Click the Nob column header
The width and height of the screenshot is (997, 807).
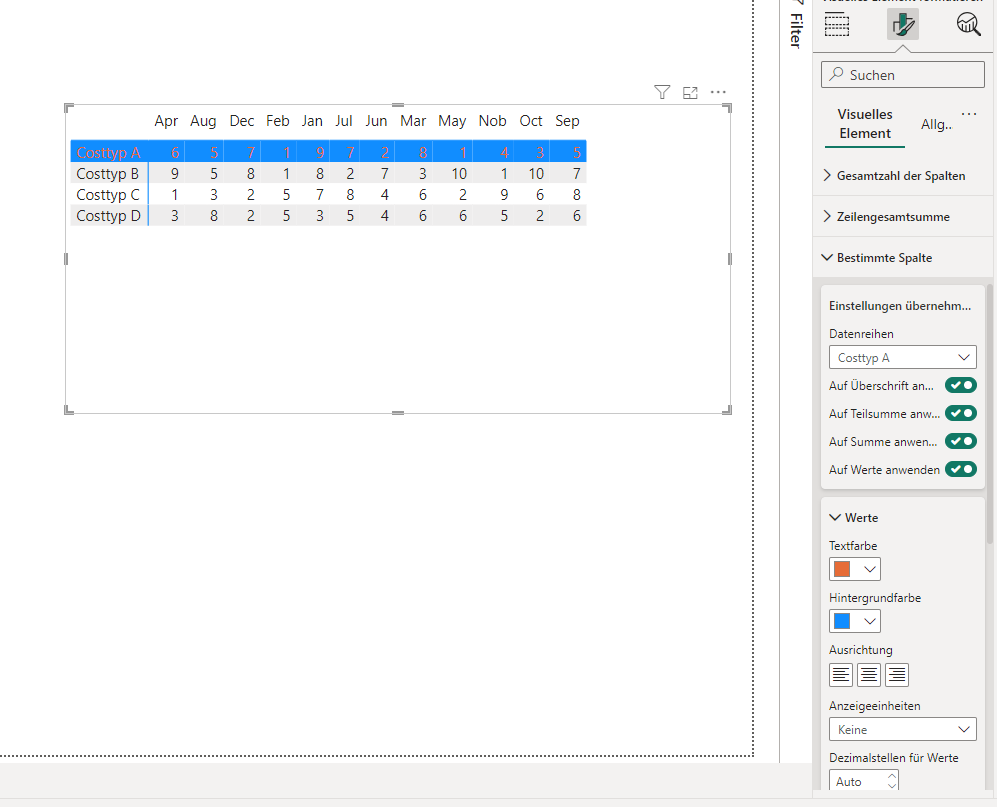[x=492, y=121]
